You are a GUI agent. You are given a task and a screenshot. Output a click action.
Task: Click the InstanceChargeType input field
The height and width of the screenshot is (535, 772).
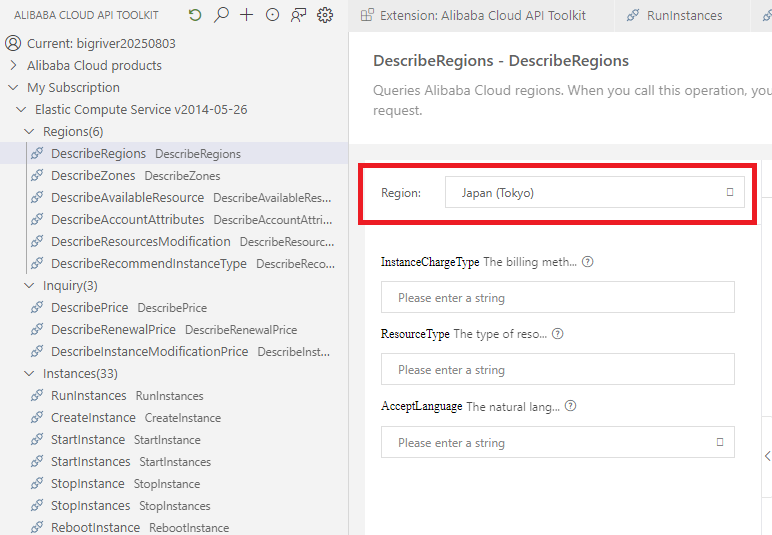pyautogui.click(x=557, y=297)
